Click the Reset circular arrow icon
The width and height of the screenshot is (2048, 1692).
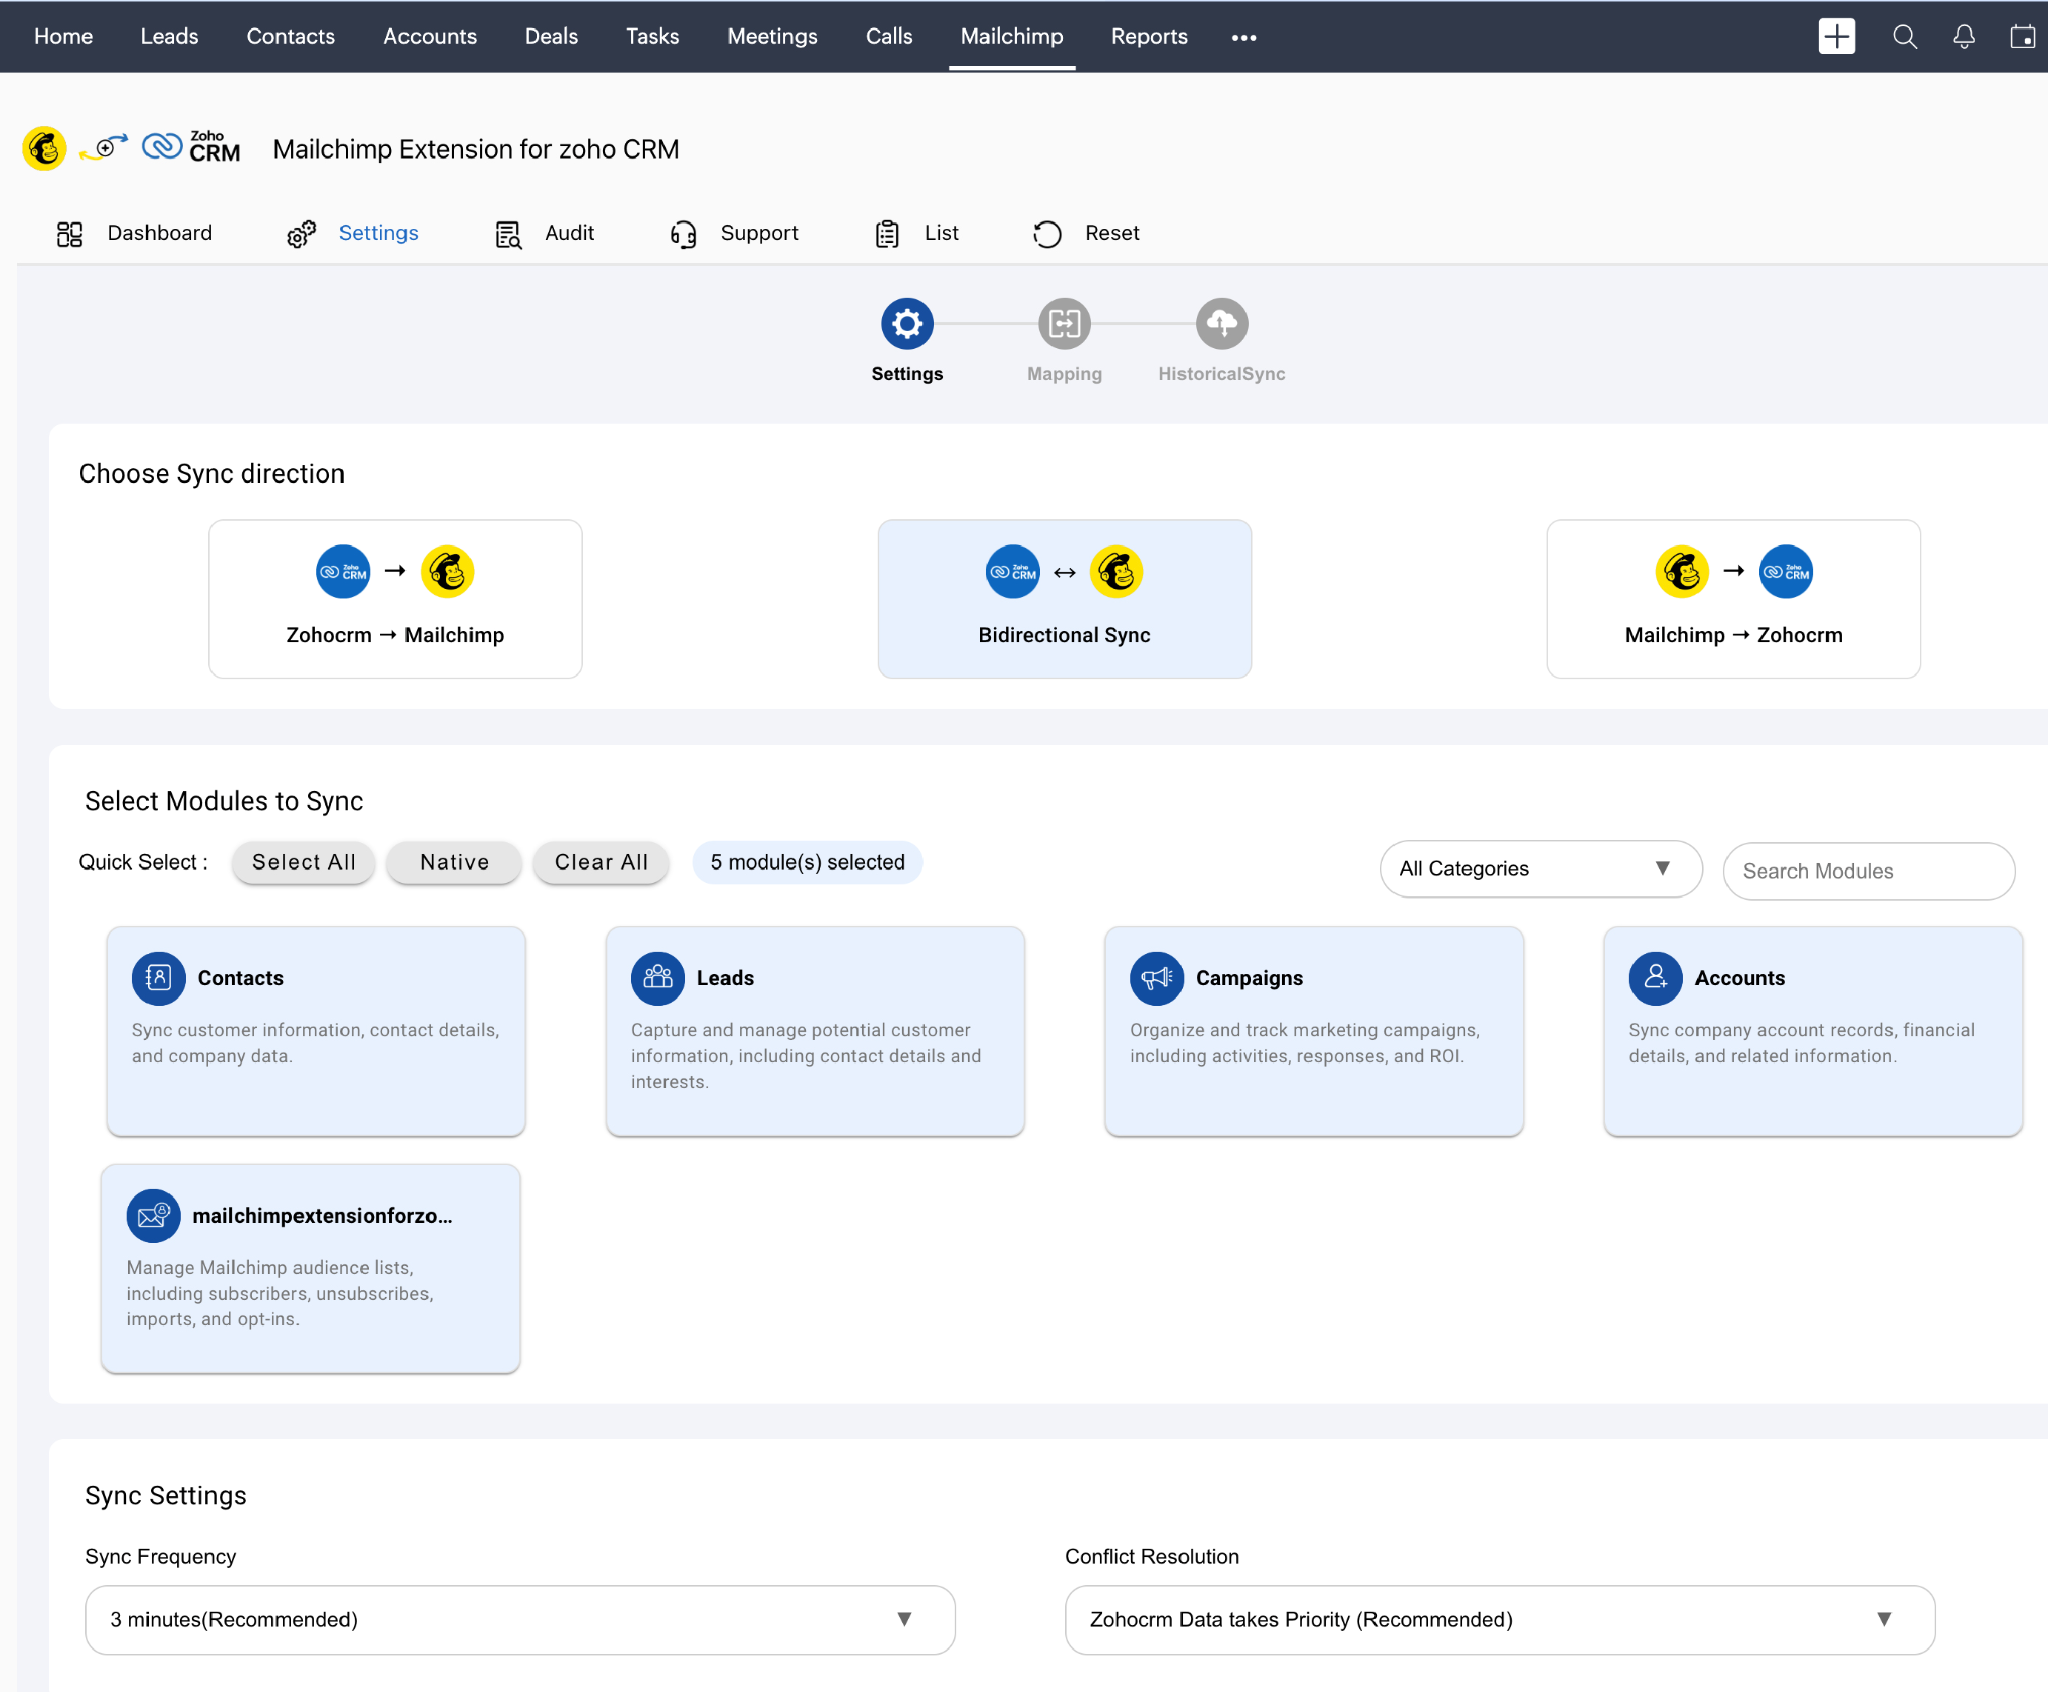(1047, 234)
